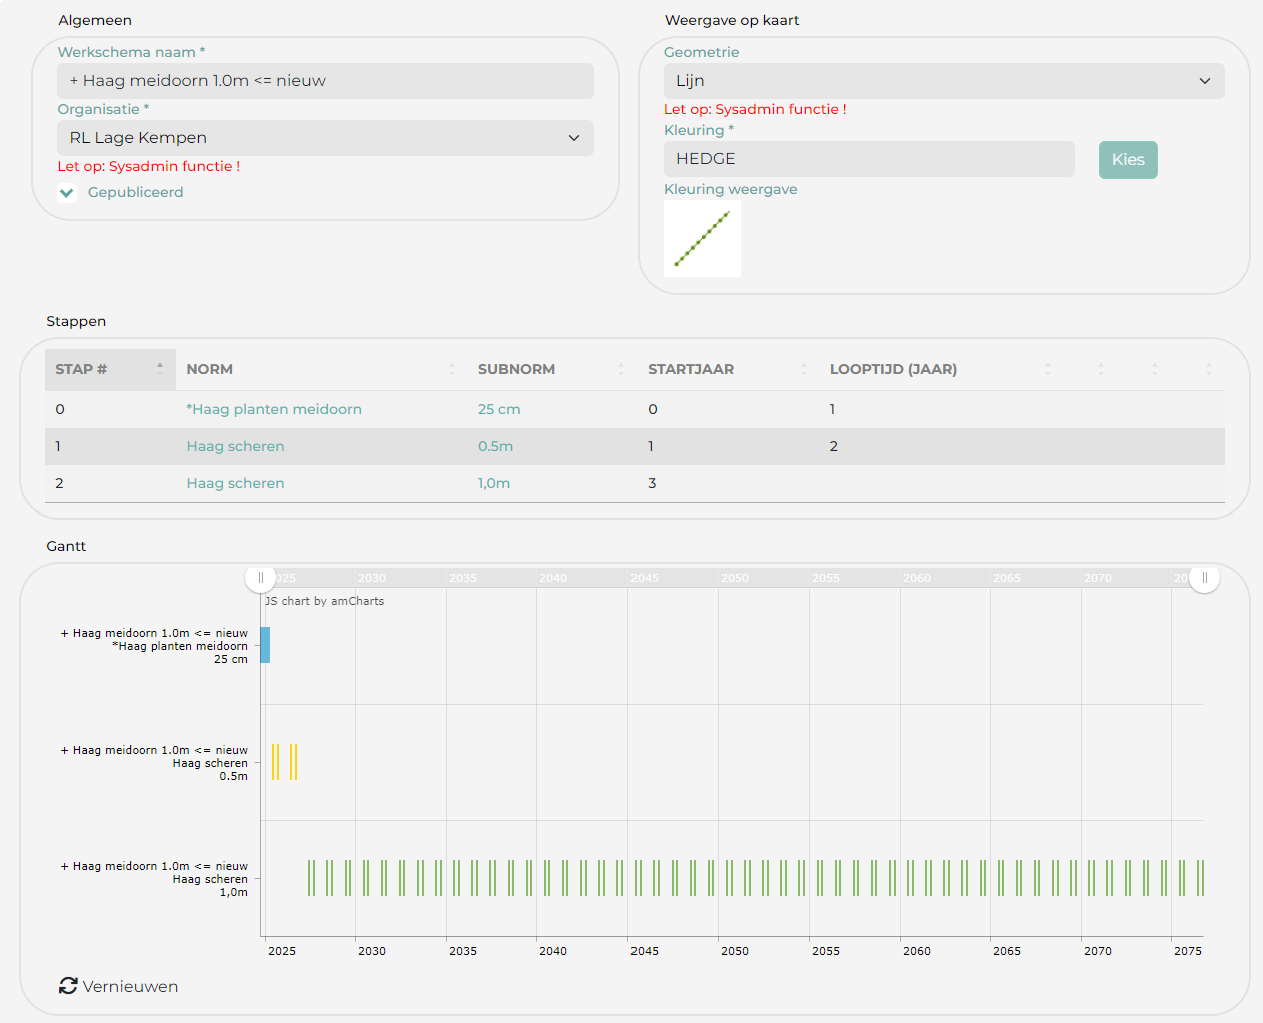Click the STARTJAAR column sort icon
This screenshot has height=1023, width=1263.
pyautogui.click(x=804, y=369)
